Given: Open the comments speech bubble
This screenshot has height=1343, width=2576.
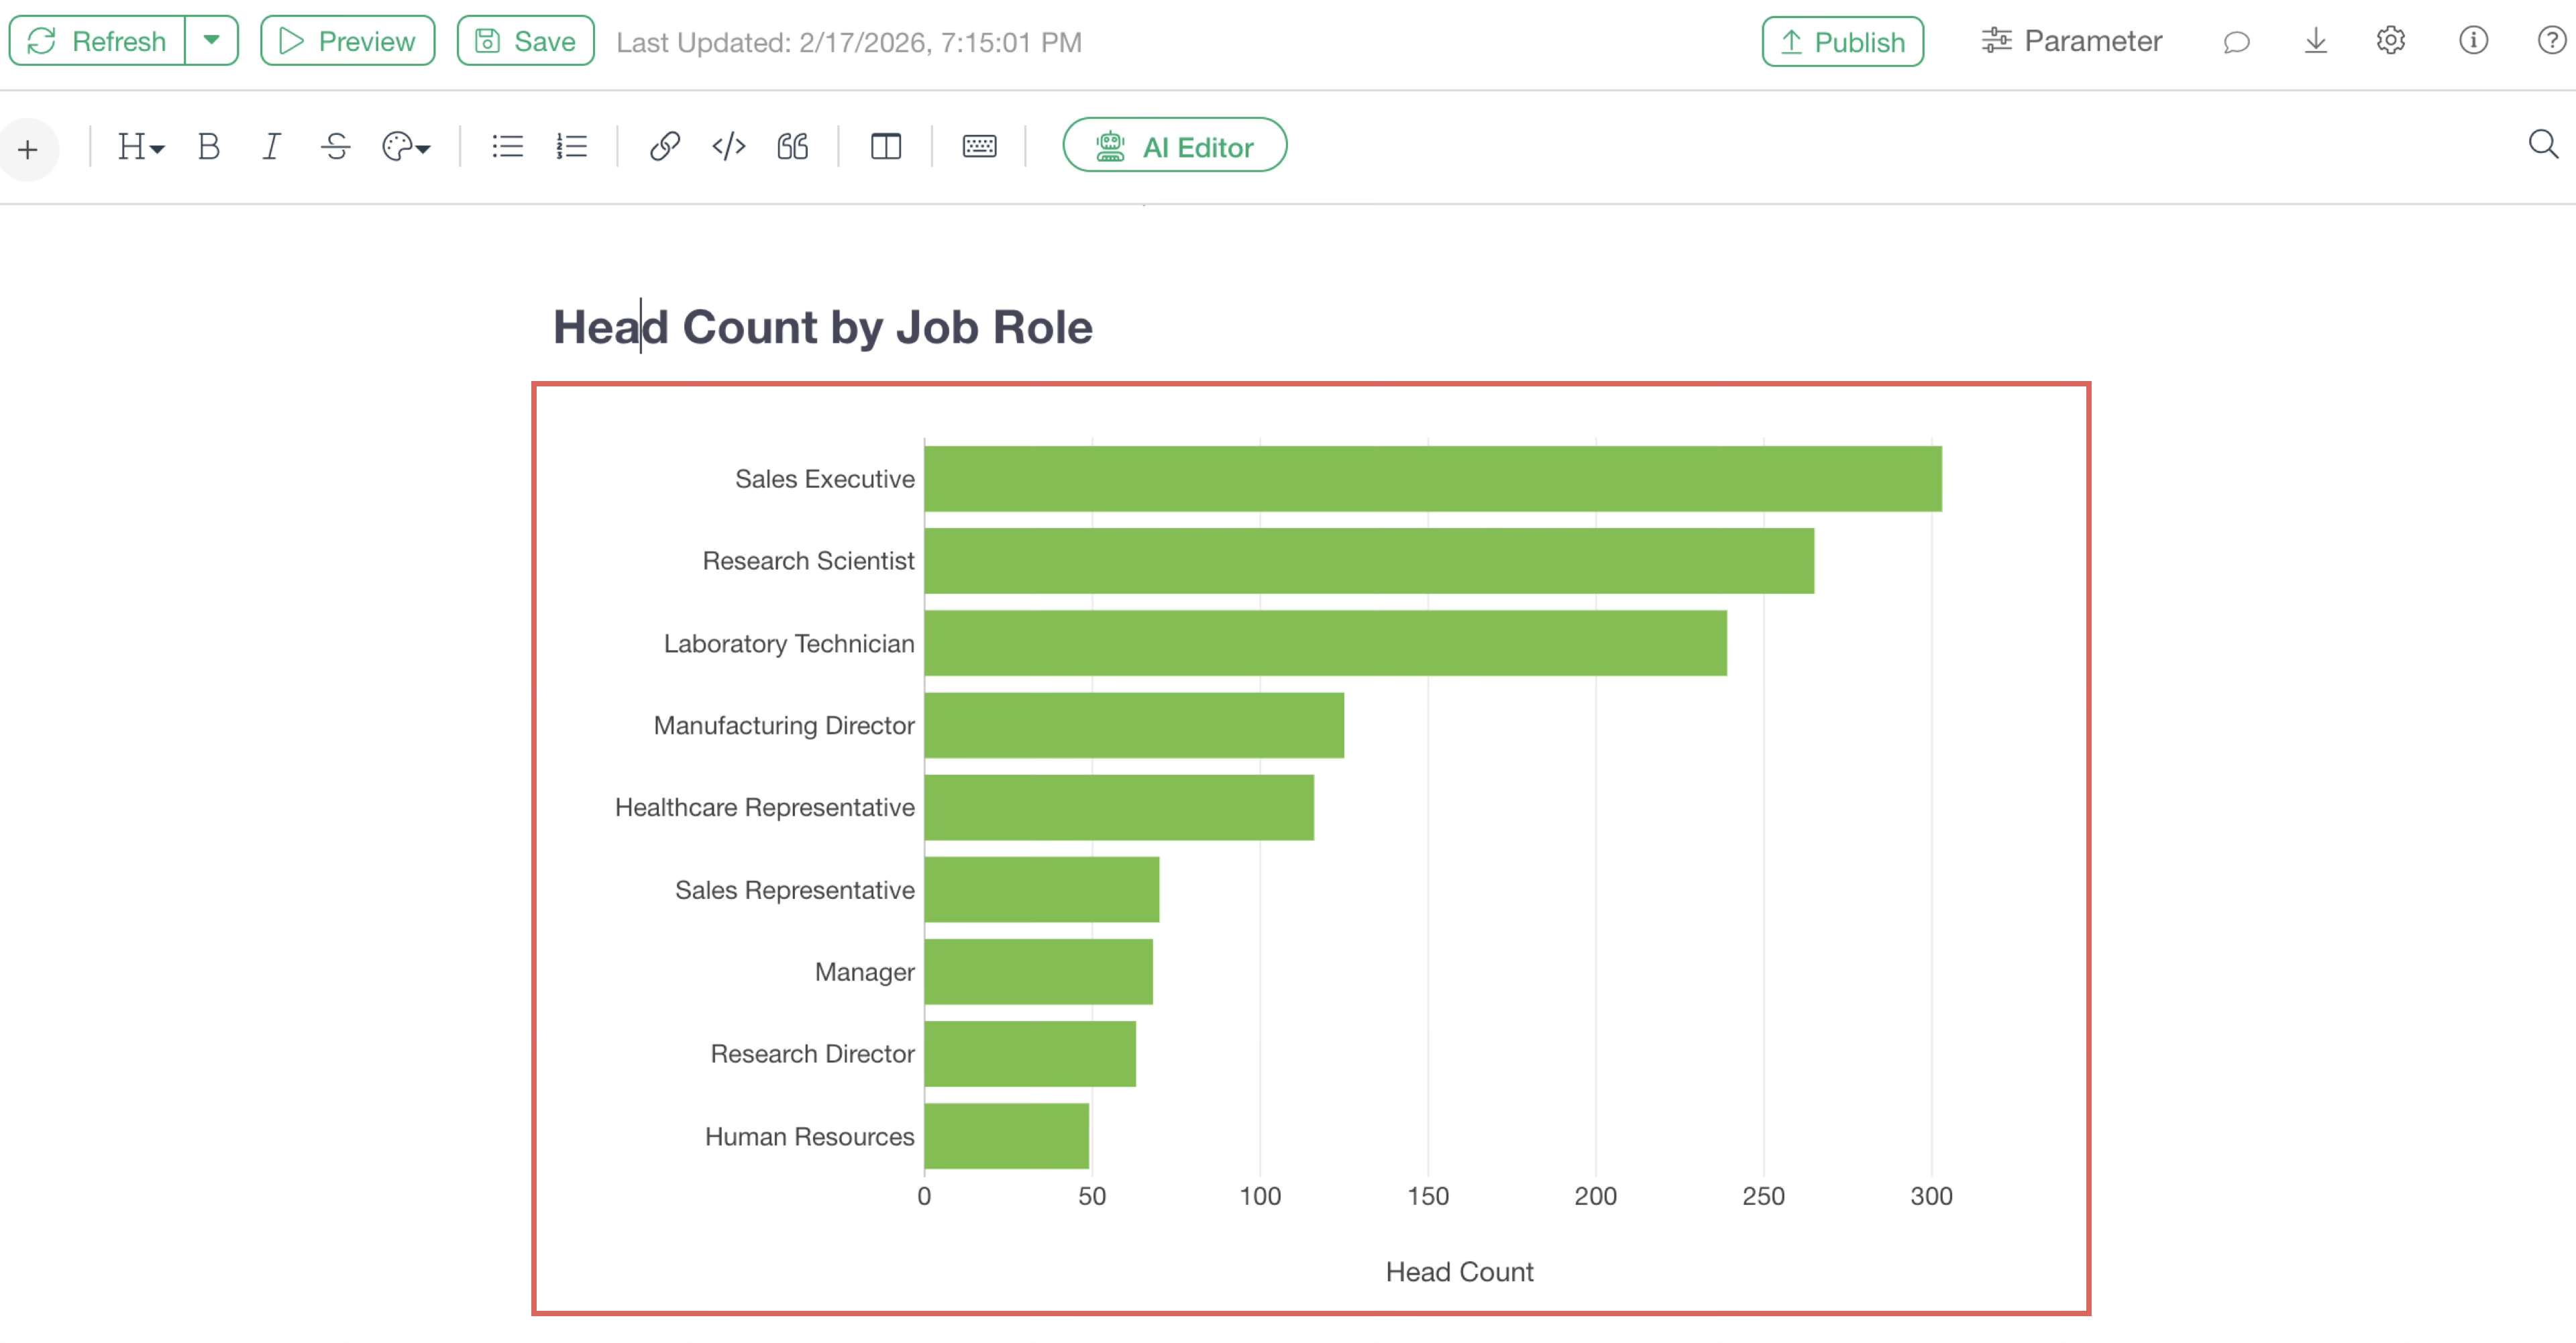Looking at the screenshot, I should pyautogui.click(x=2236, y=41).
